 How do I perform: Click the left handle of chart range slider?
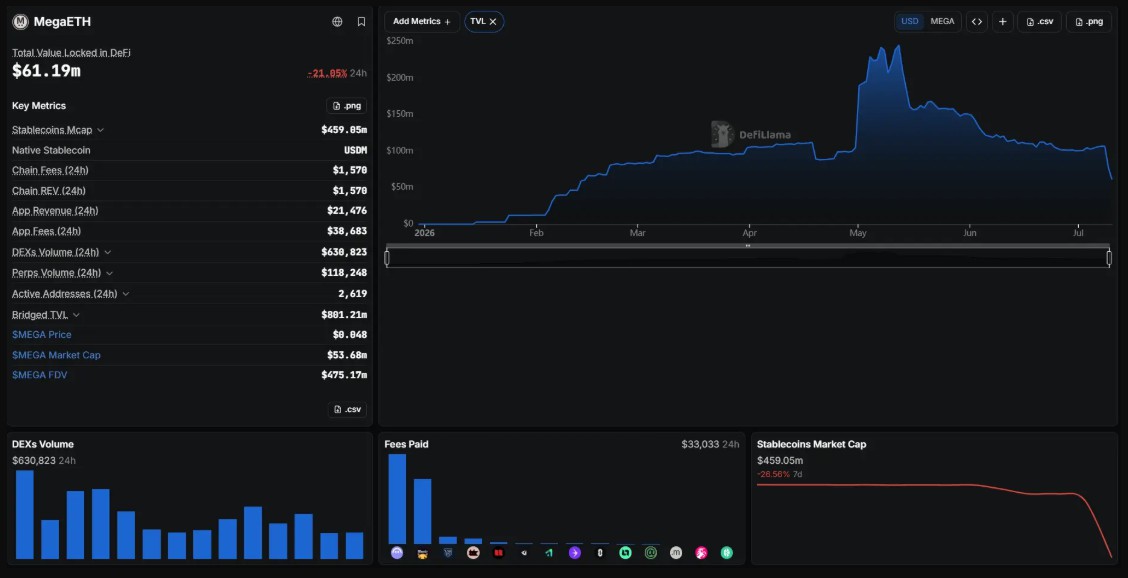[x=387, y=258]
